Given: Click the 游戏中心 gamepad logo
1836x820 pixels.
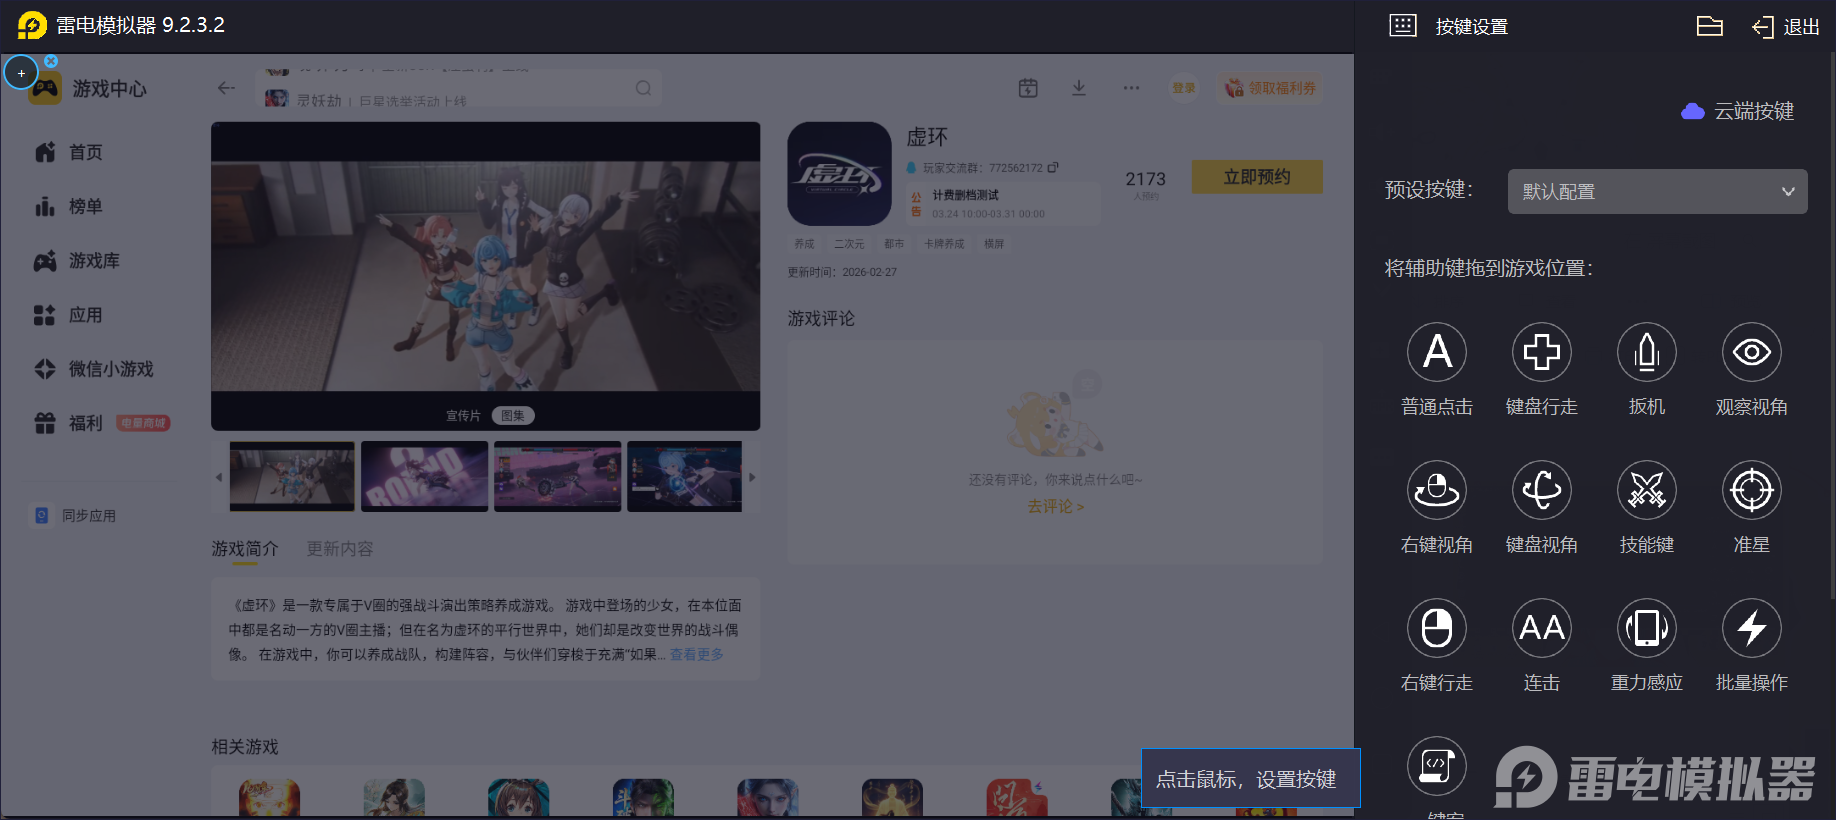Looking at the screenshot, I should [45, 89].
